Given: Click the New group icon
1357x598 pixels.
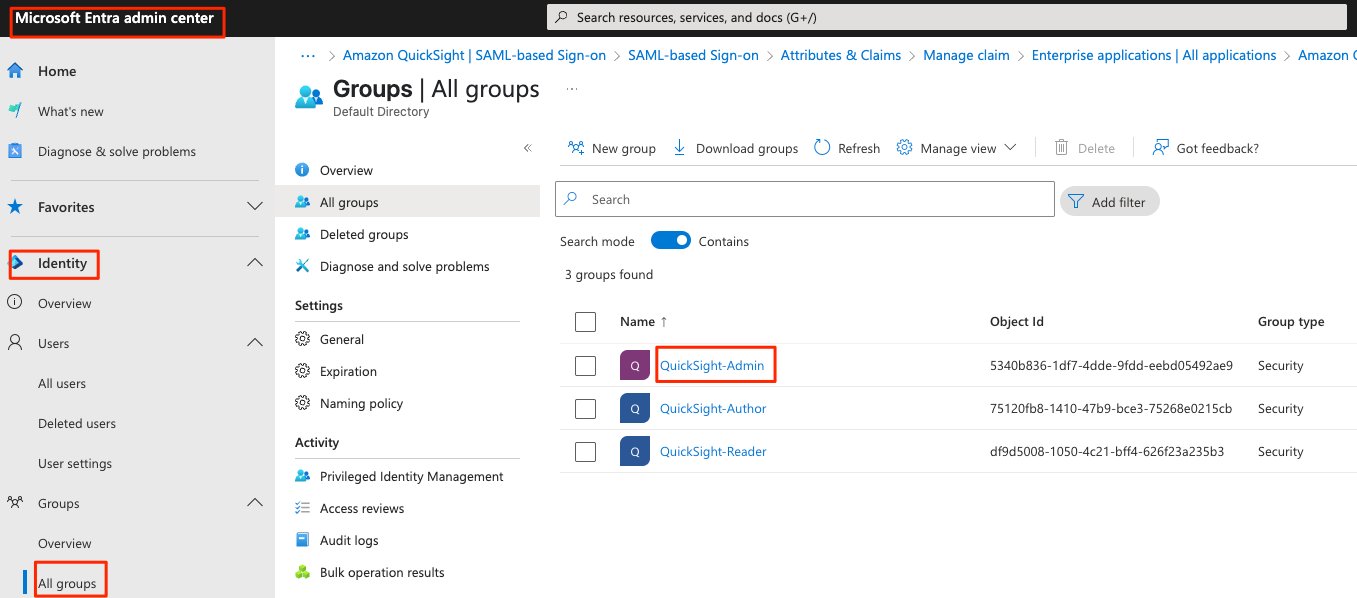Looking at the screenshot, I should (576, 148).
